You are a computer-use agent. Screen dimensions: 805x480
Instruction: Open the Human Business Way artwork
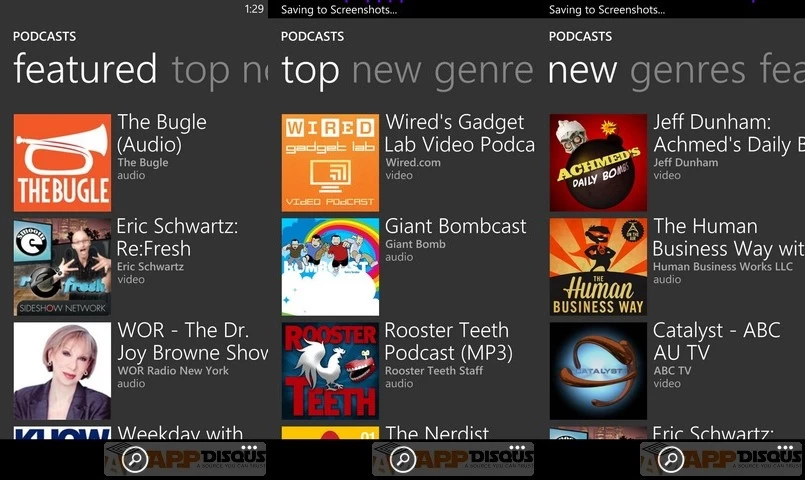598,267
